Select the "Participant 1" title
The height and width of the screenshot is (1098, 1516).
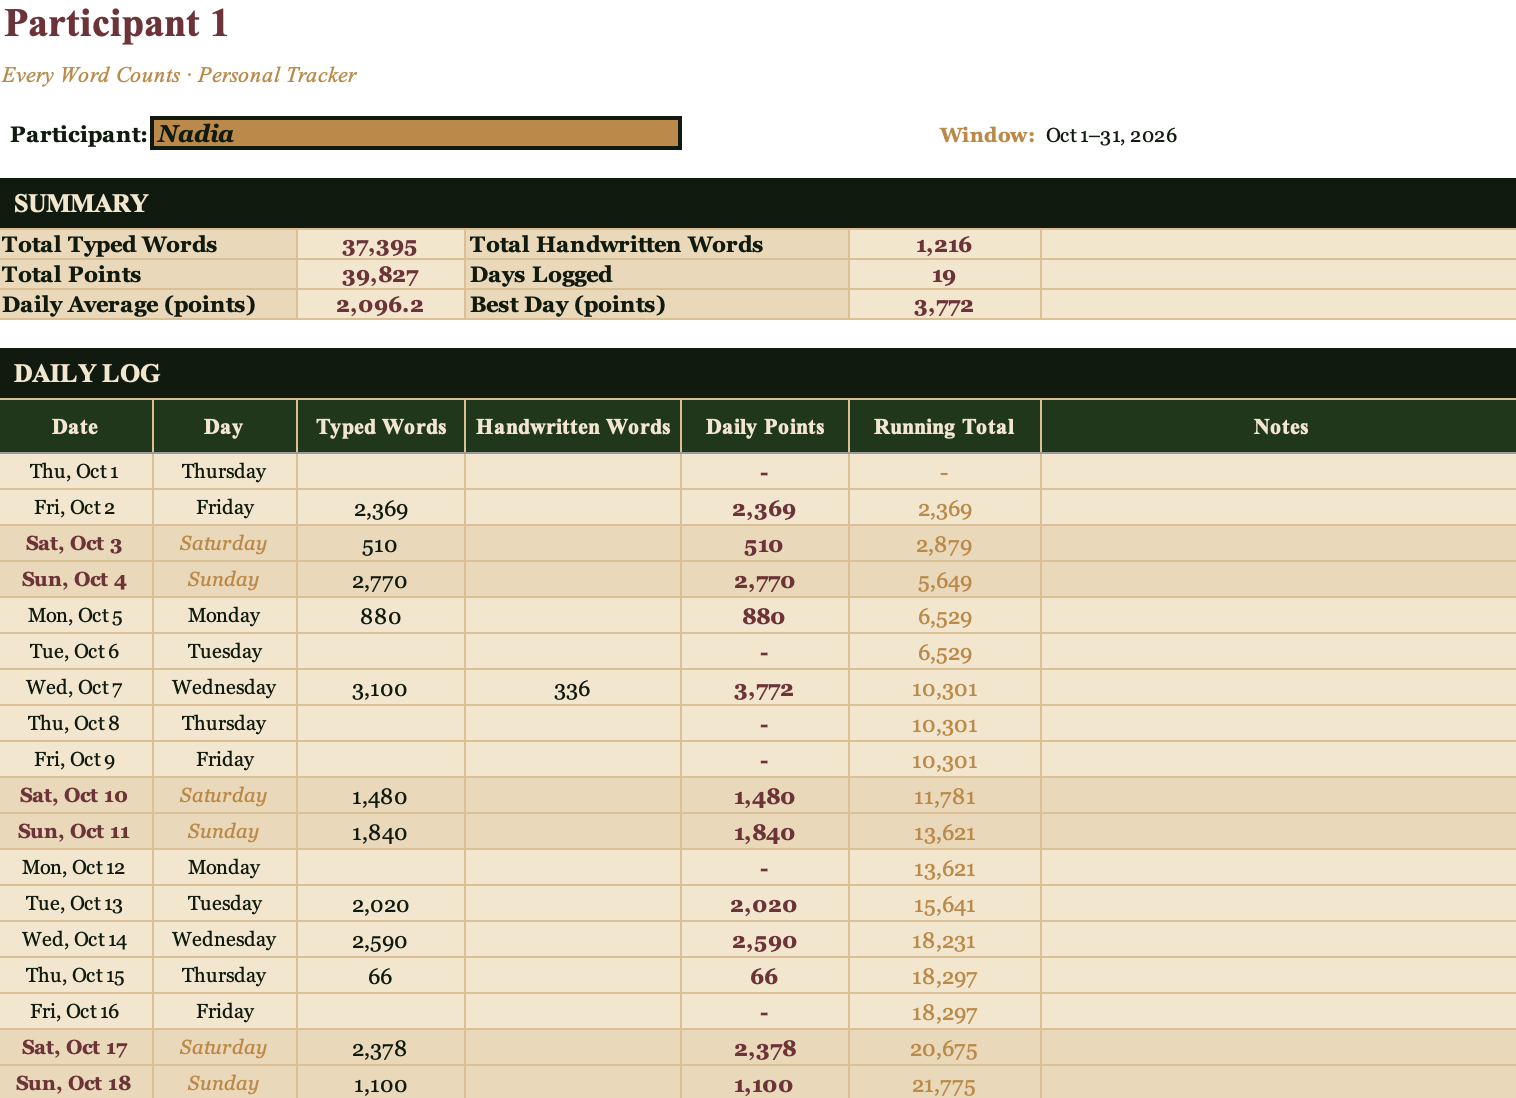click(x=117, y=23)
